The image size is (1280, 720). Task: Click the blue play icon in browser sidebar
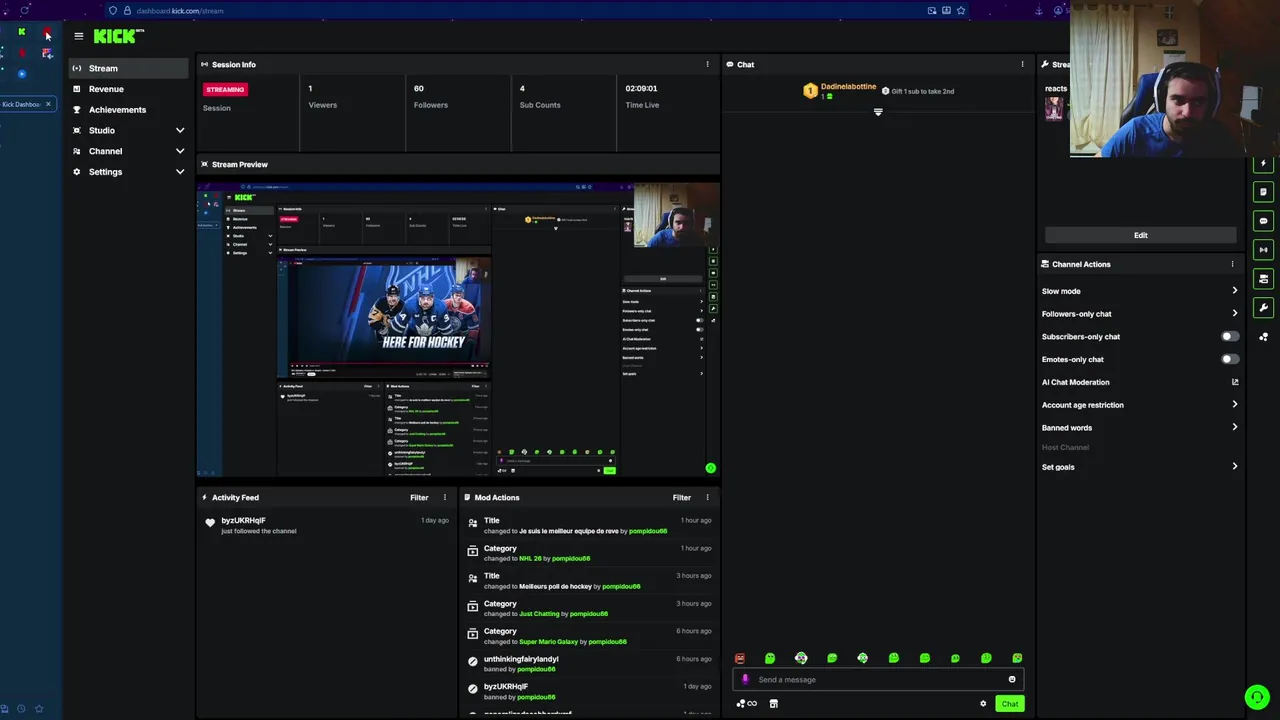coord(22,74)
